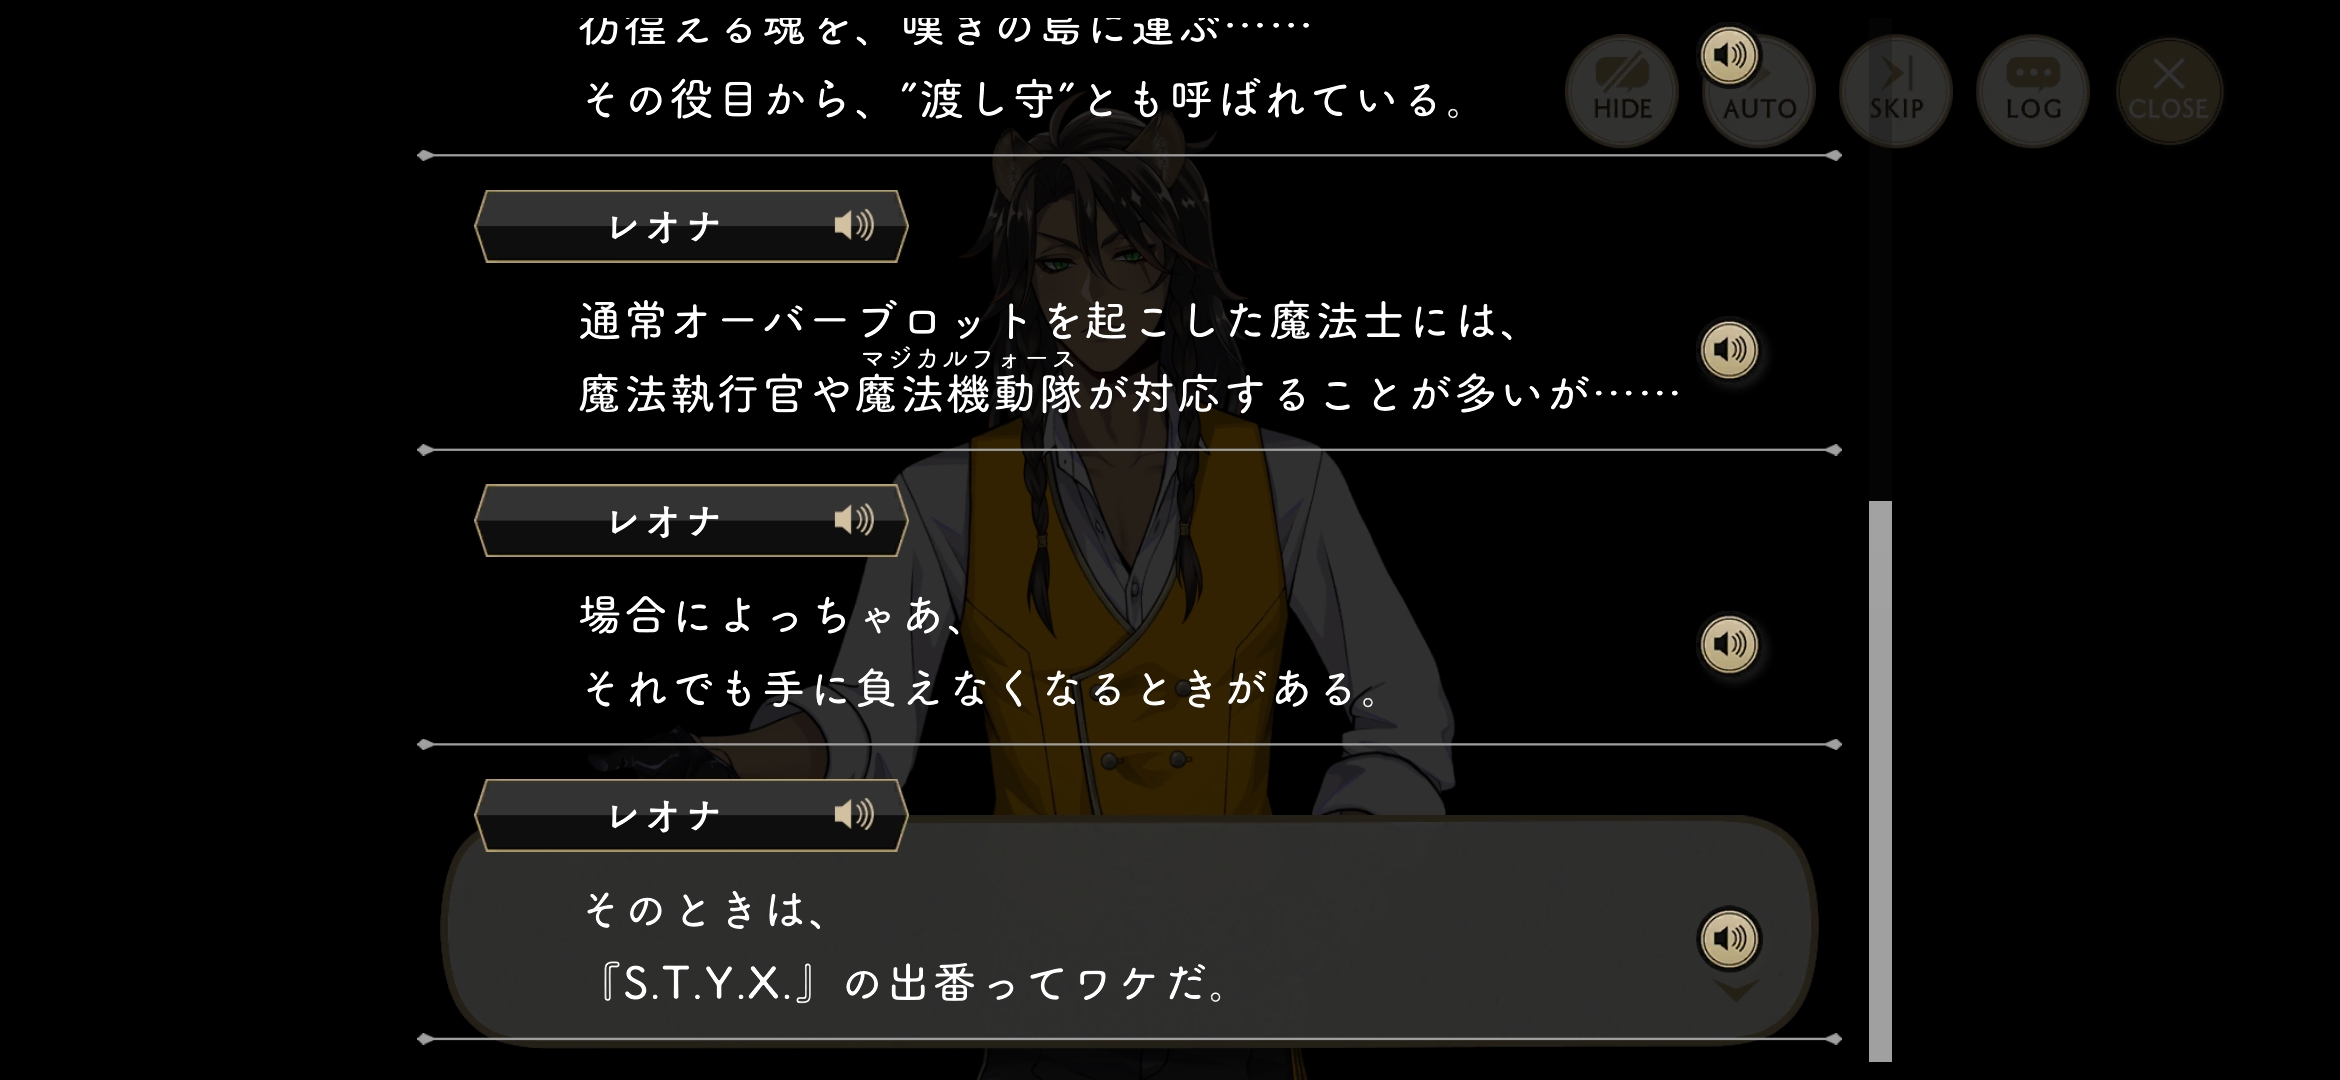Play voice for the top 渡し守 line

click(1729, 55)
